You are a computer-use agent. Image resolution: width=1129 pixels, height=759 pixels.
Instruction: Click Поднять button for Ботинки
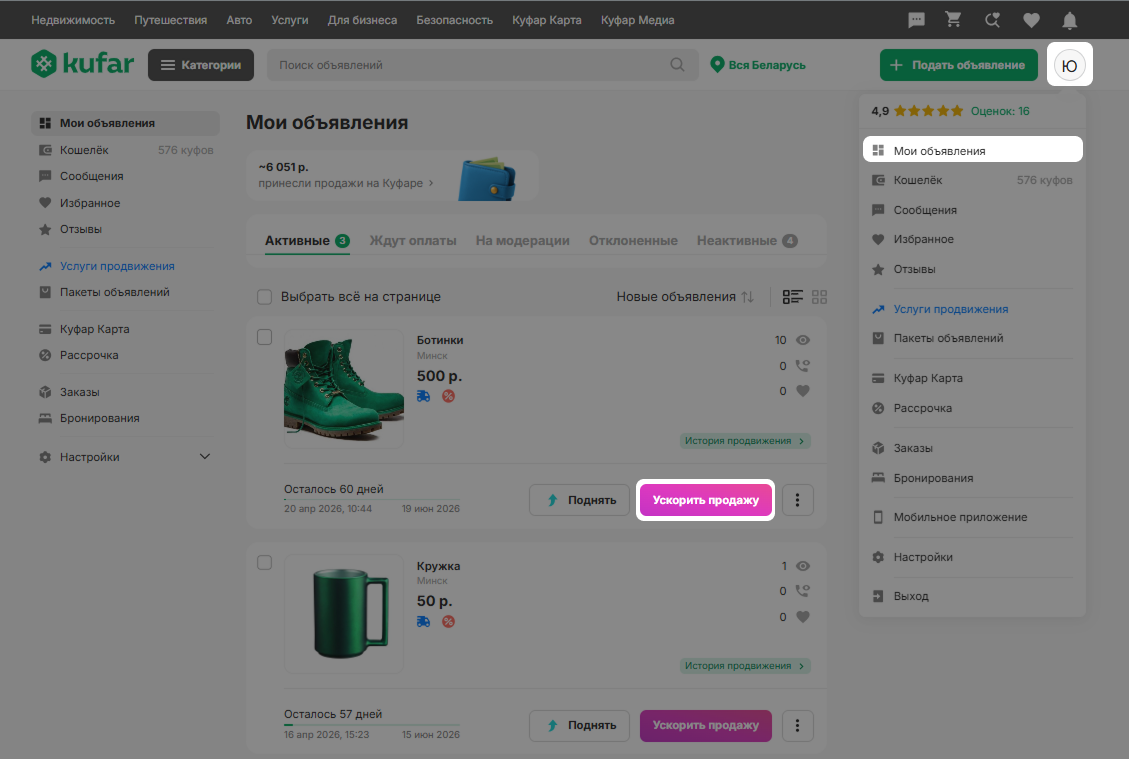580,500
